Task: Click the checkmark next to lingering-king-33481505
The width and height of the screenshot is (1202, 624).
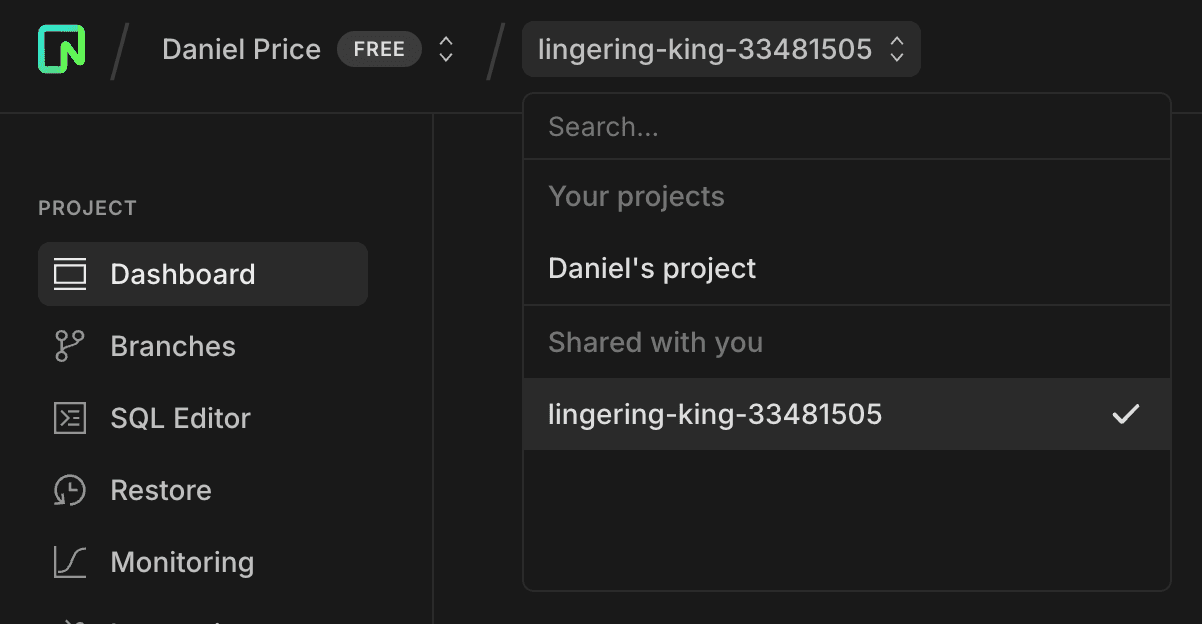Action: pos(1126,414)
